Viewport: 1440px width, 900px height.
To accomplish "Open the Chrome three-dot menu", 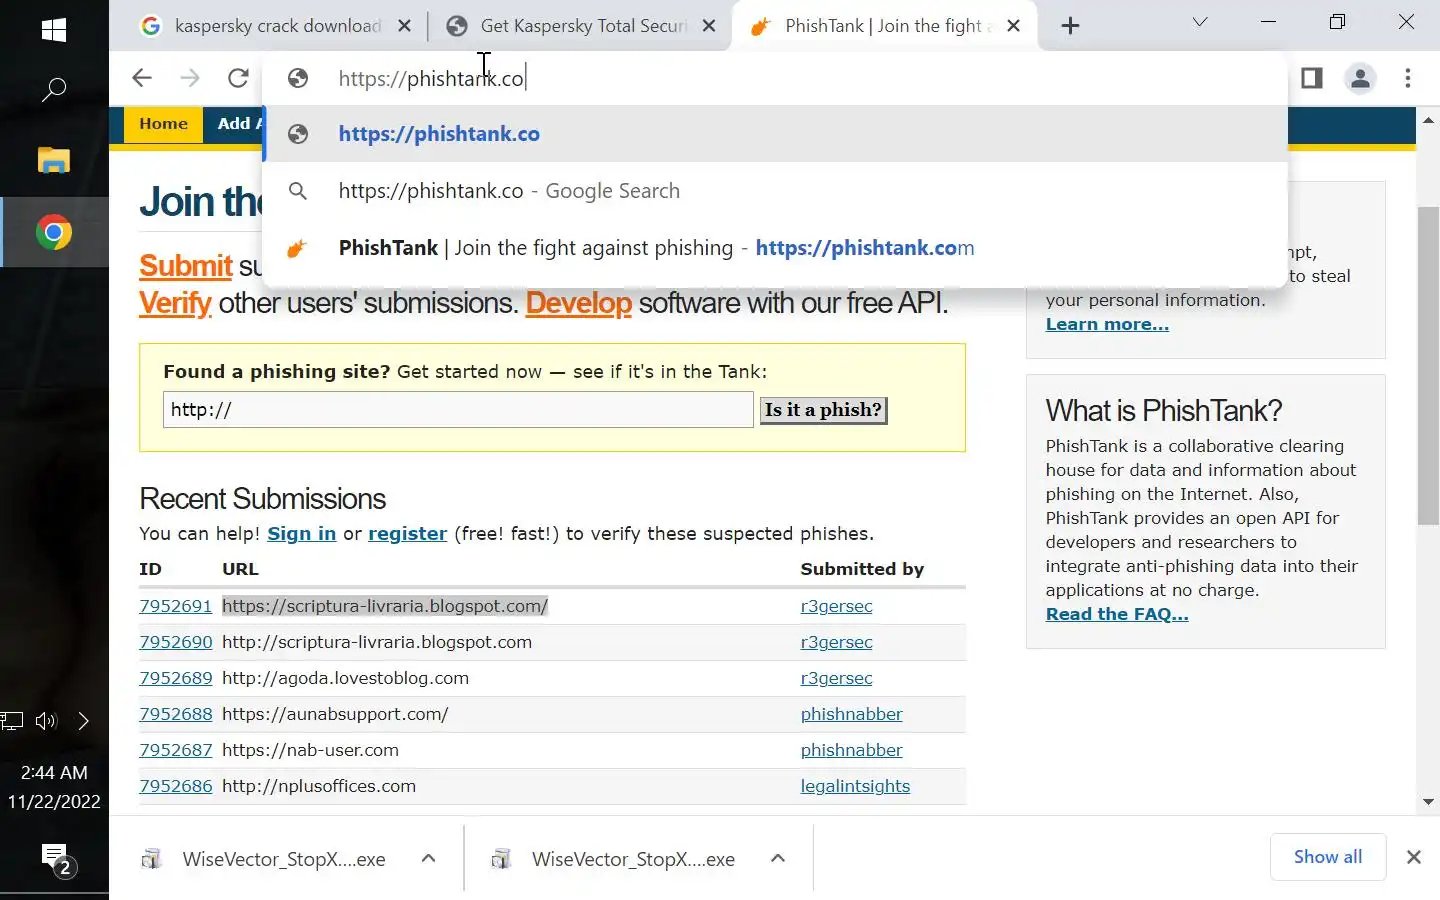I will [x=1408, y=78].
